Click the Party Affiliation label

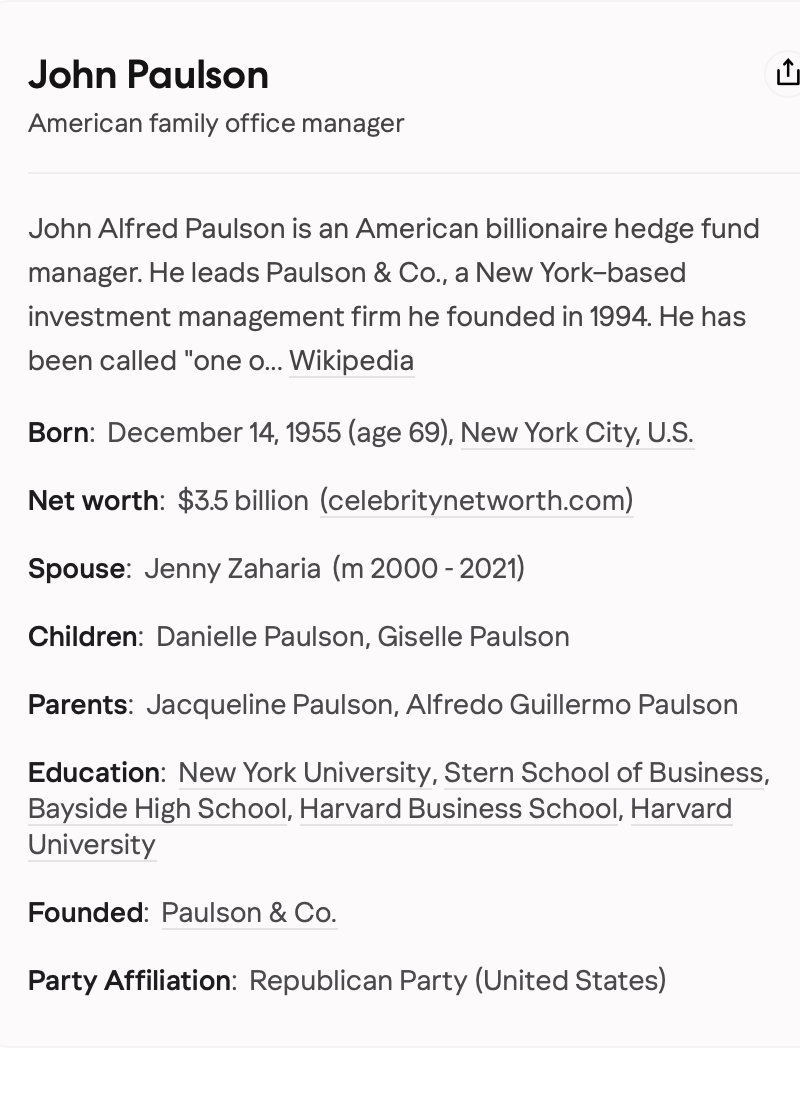[x=129, y=980]
